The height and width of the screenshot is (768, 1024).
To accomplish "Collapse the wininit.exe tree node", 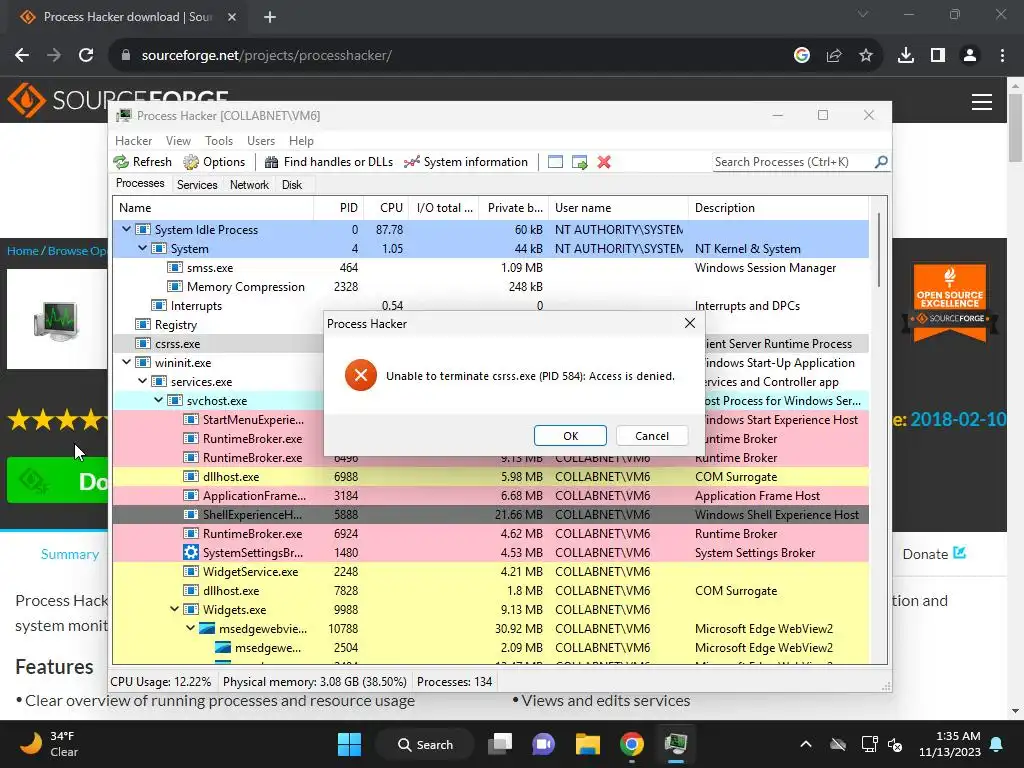I will [127, 362].
